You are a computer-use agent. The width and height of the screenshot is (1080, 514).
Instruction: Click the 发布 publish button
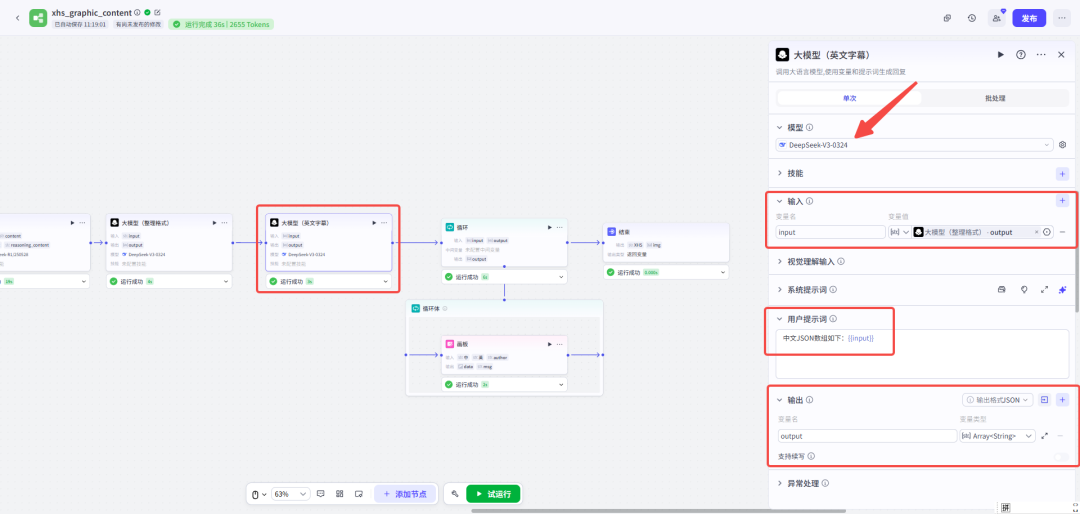(x=1029, y=19)
